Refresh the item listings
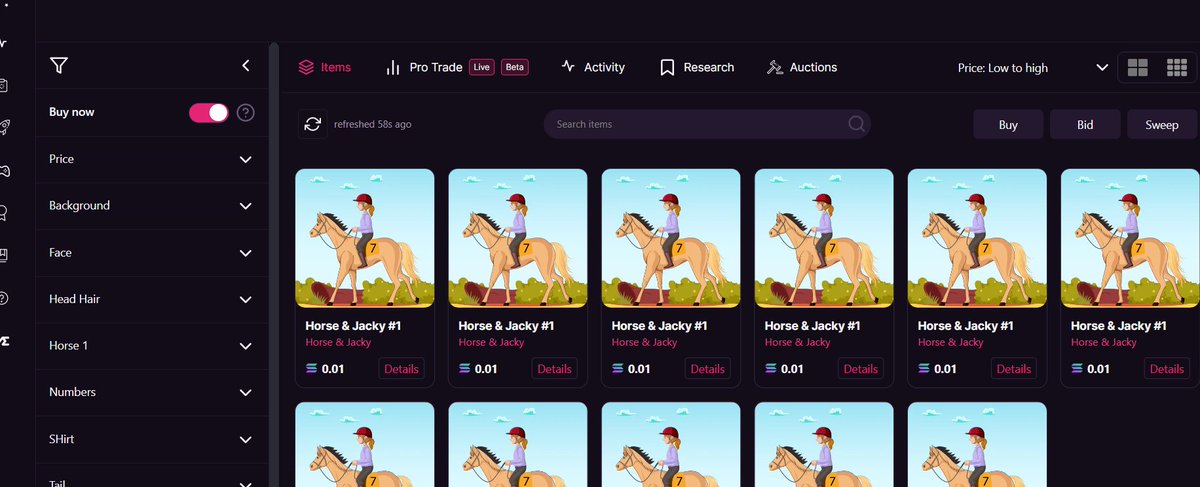1200x487 pixels. click(x=312, y=124)
